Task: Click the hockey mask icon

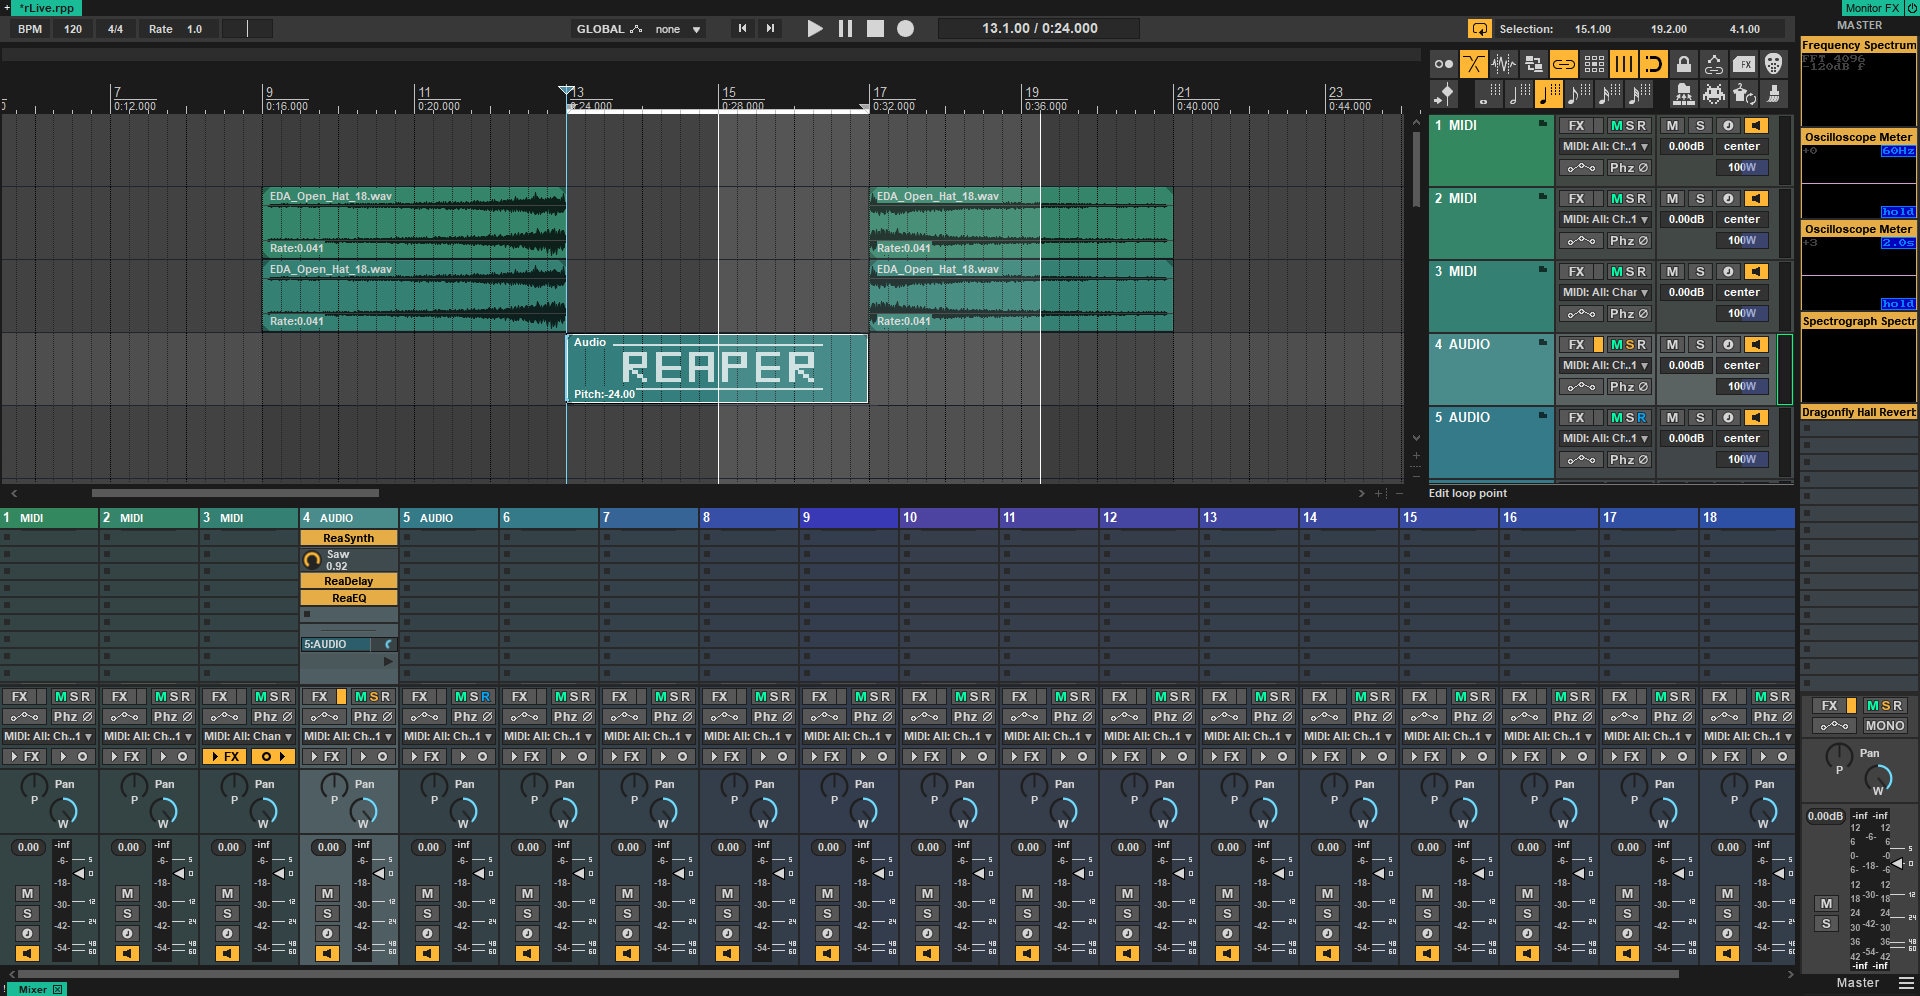Action: tap(1774, 64)
